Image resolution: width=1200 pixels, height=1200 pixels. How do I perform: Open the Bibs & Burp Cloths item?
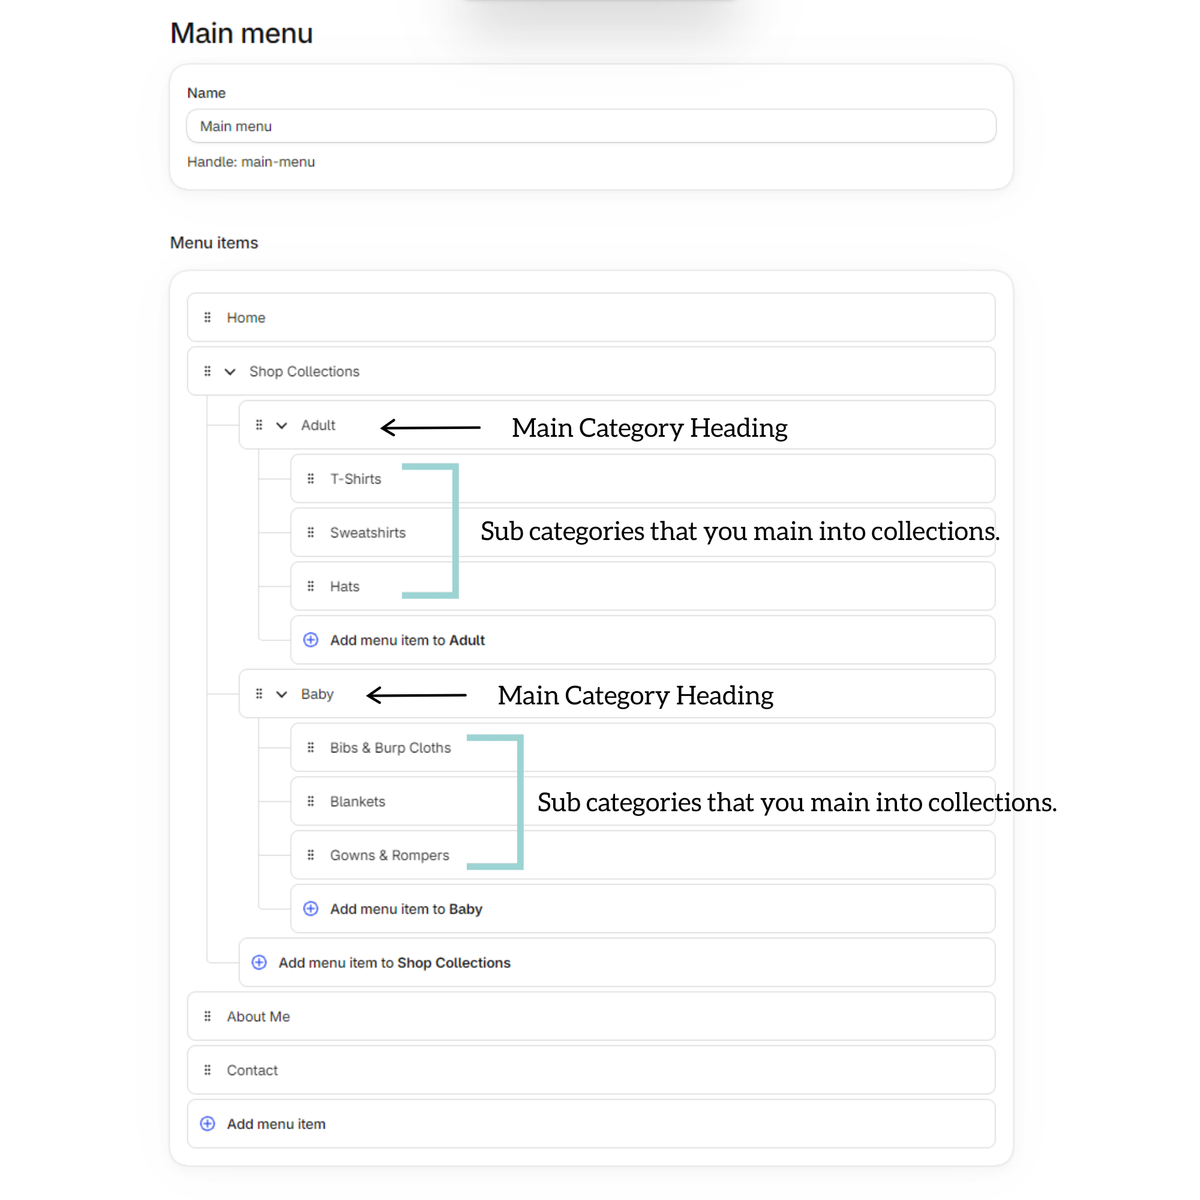coord(643,747)
